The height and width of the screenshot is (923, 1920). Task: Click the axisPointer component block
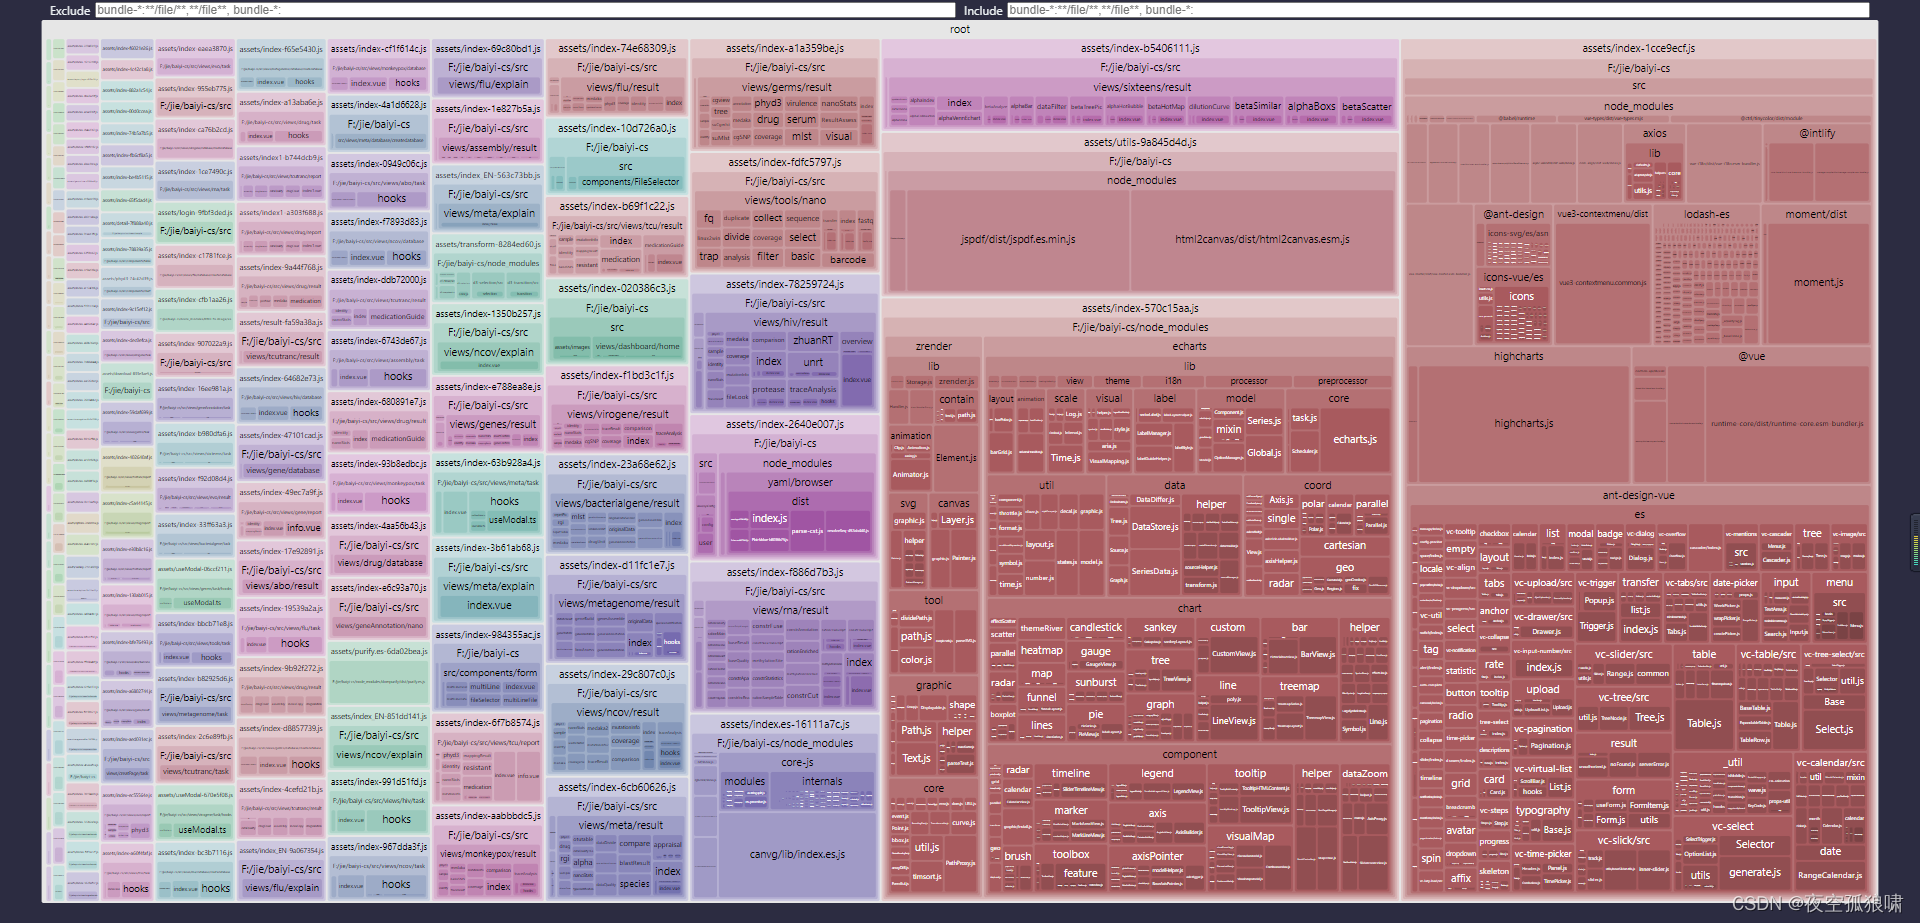[x=1157, y=857]
